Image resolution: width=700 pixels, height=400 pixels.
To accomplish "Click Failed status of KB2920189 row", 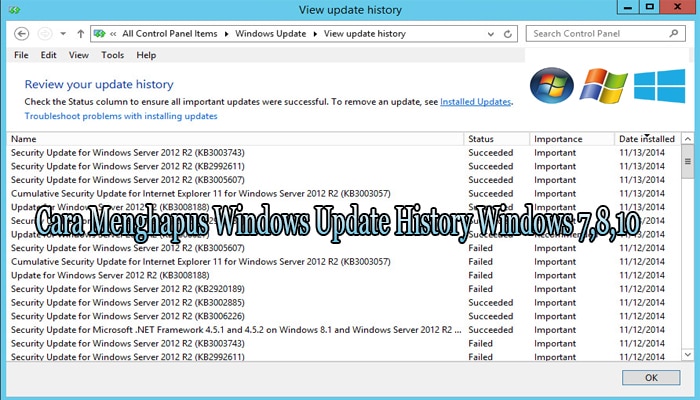I will 480,289.
